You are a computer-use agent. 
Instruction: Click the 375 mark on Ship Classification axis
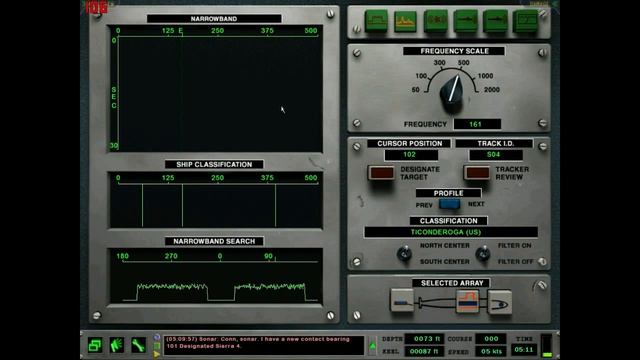pyautogui.click(x=267, y=178)
